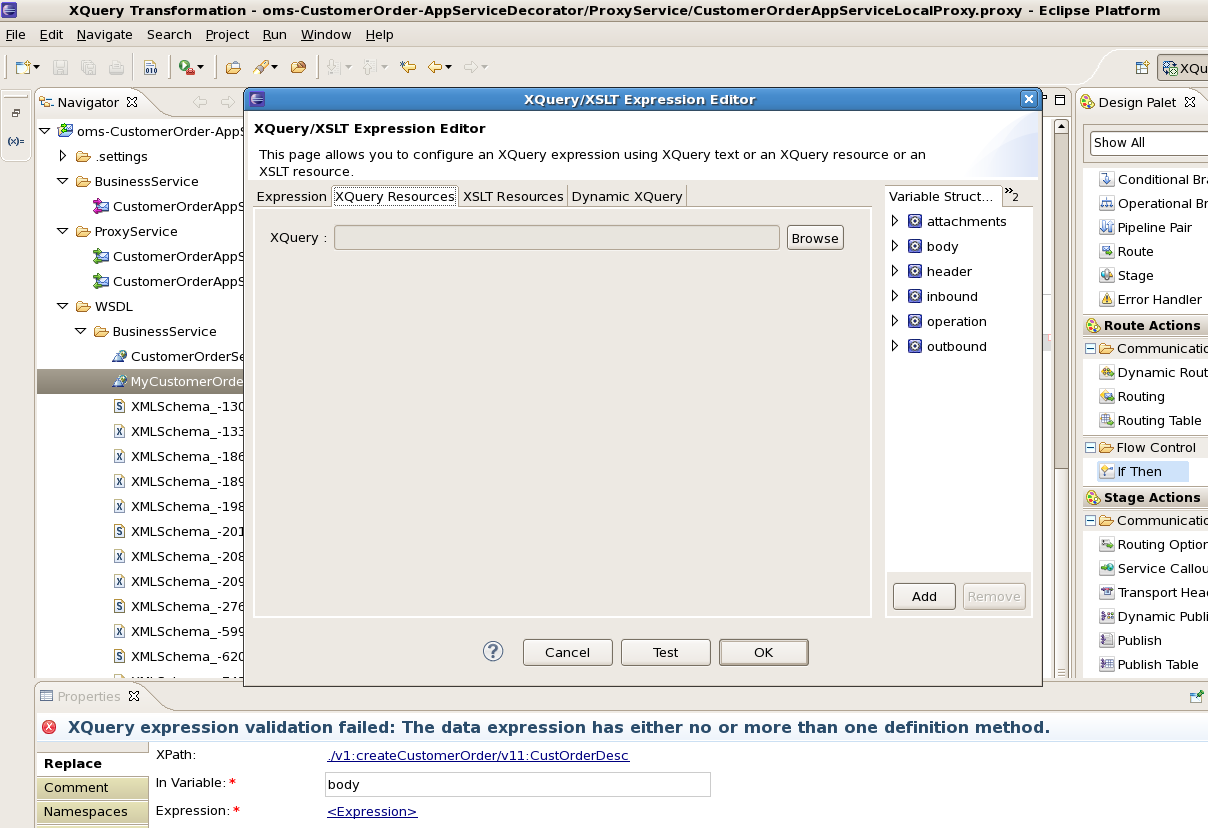
Task: Select the Error Handler palette icon
Action: tap(1107, 299)
